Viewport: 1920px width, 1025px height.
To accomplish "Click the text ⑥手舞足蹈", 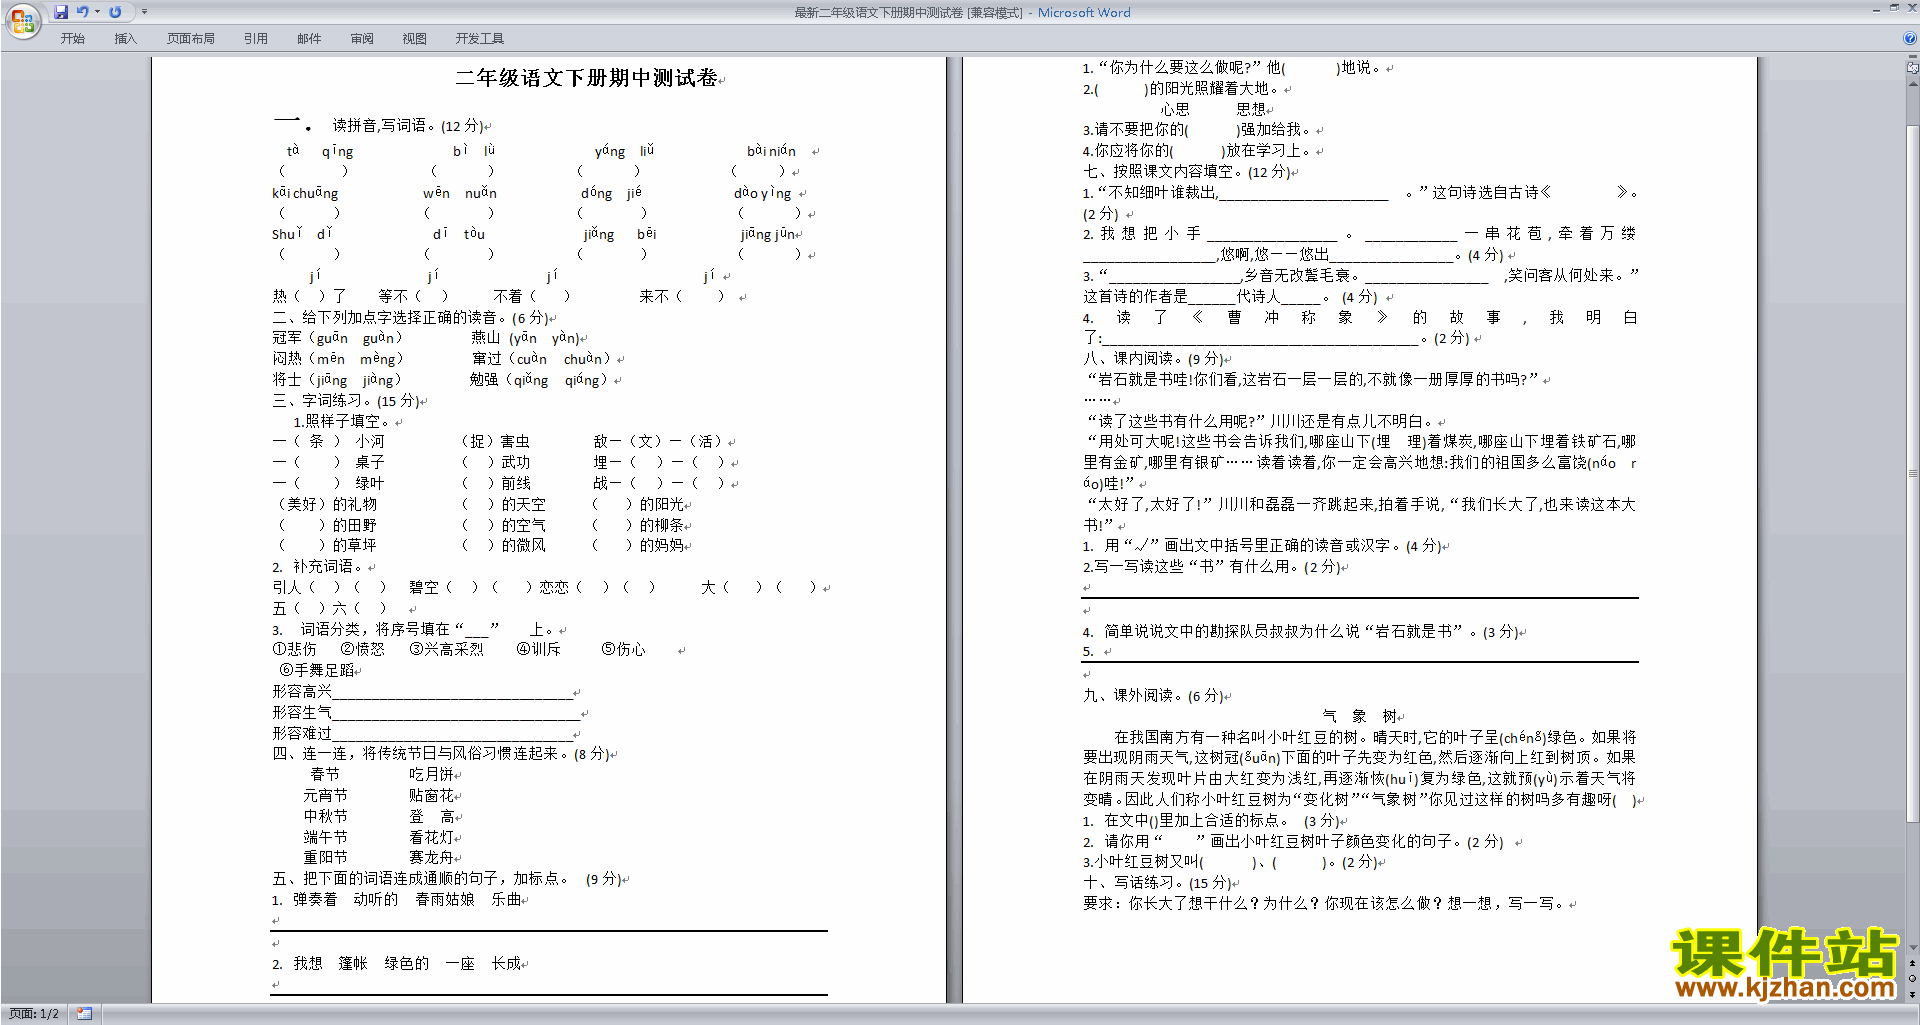I will pyautogui.click(x=317, y=671).
